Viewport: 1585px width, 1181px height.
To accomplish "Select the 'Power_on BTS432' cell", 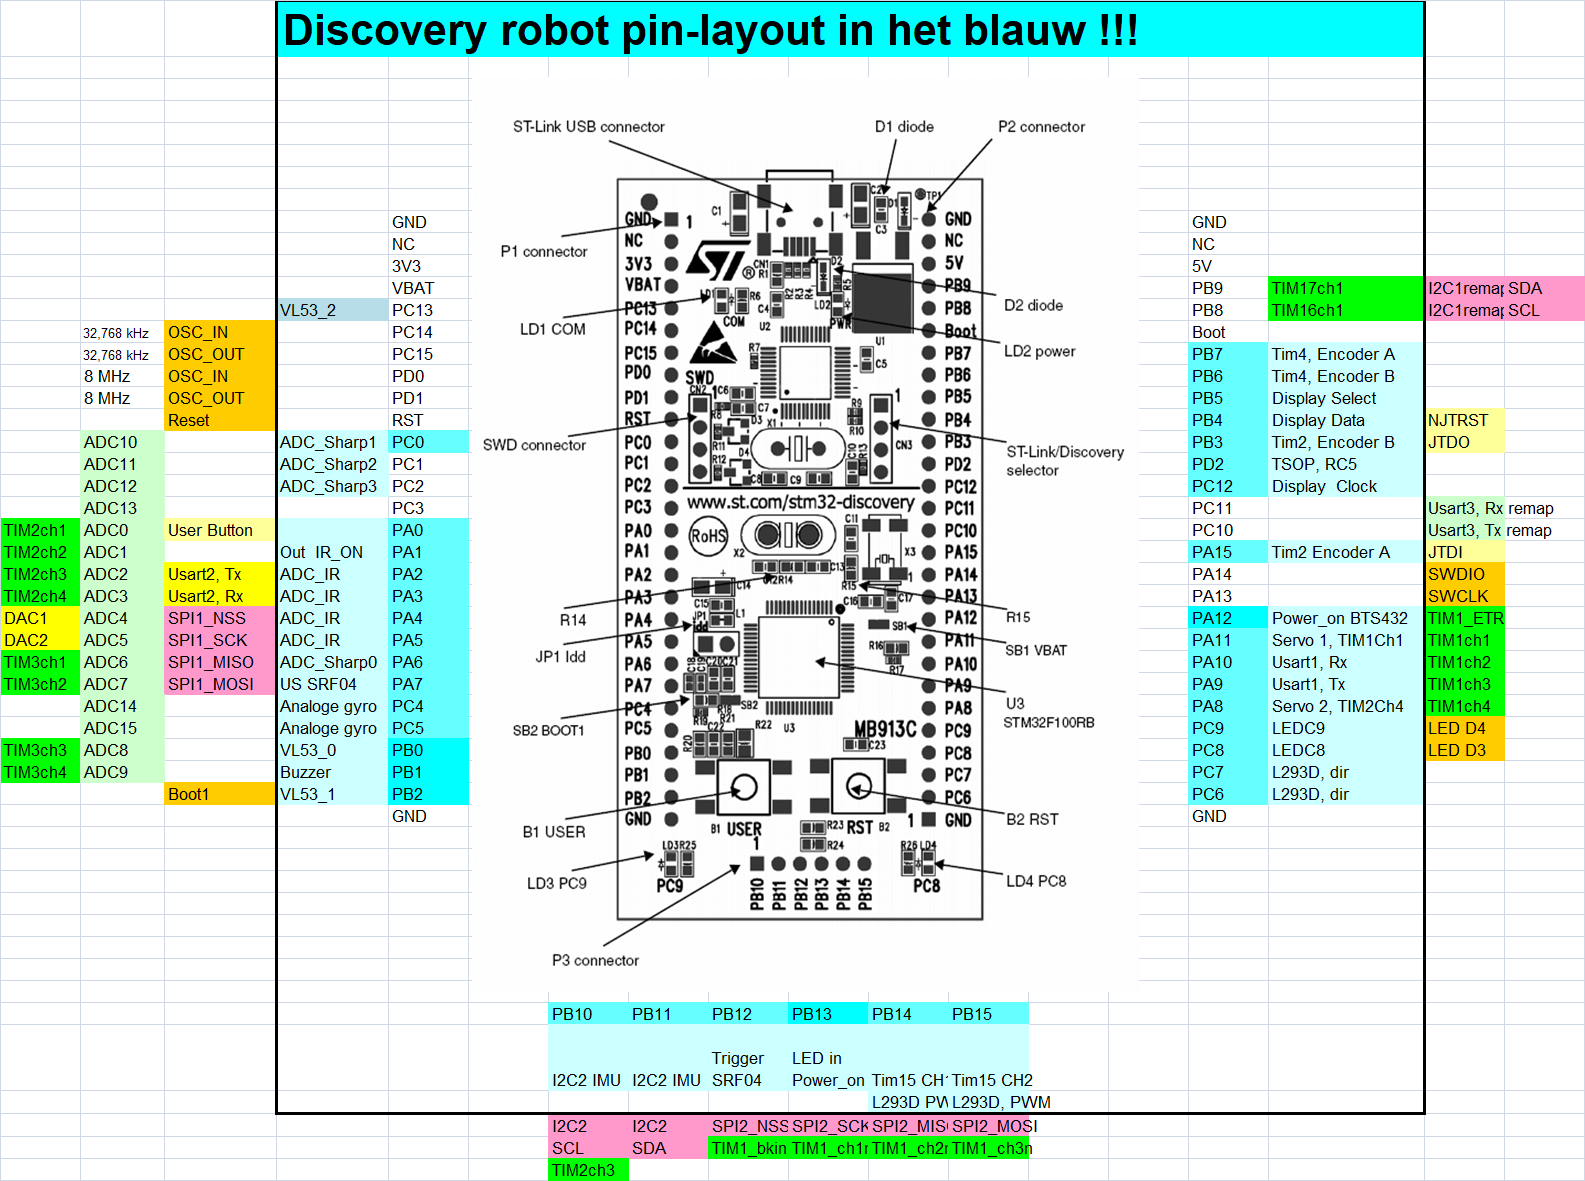I will (1346, 618).
